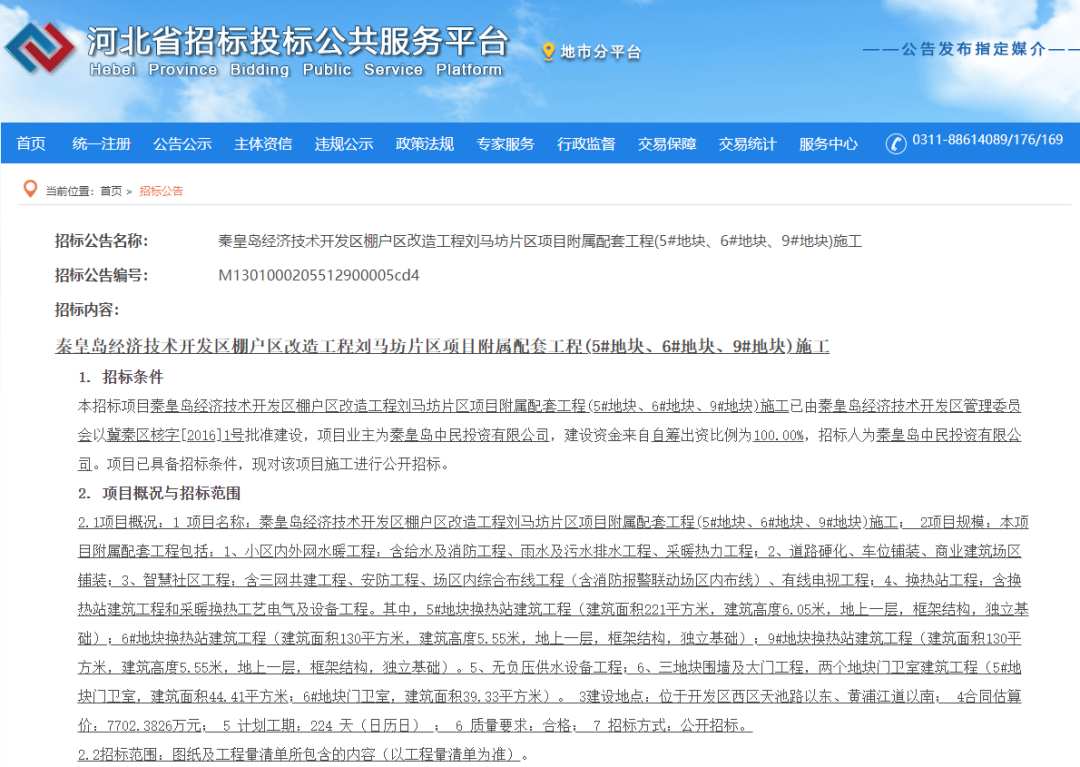
Task: Click the 招标公告名称 label
Action: 101,241
